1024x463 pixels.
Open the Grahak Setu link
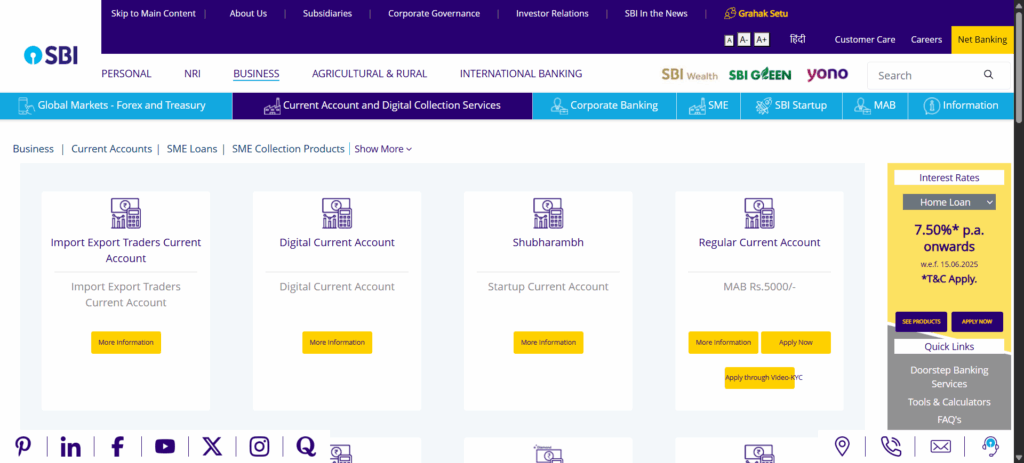pos(756,13)
